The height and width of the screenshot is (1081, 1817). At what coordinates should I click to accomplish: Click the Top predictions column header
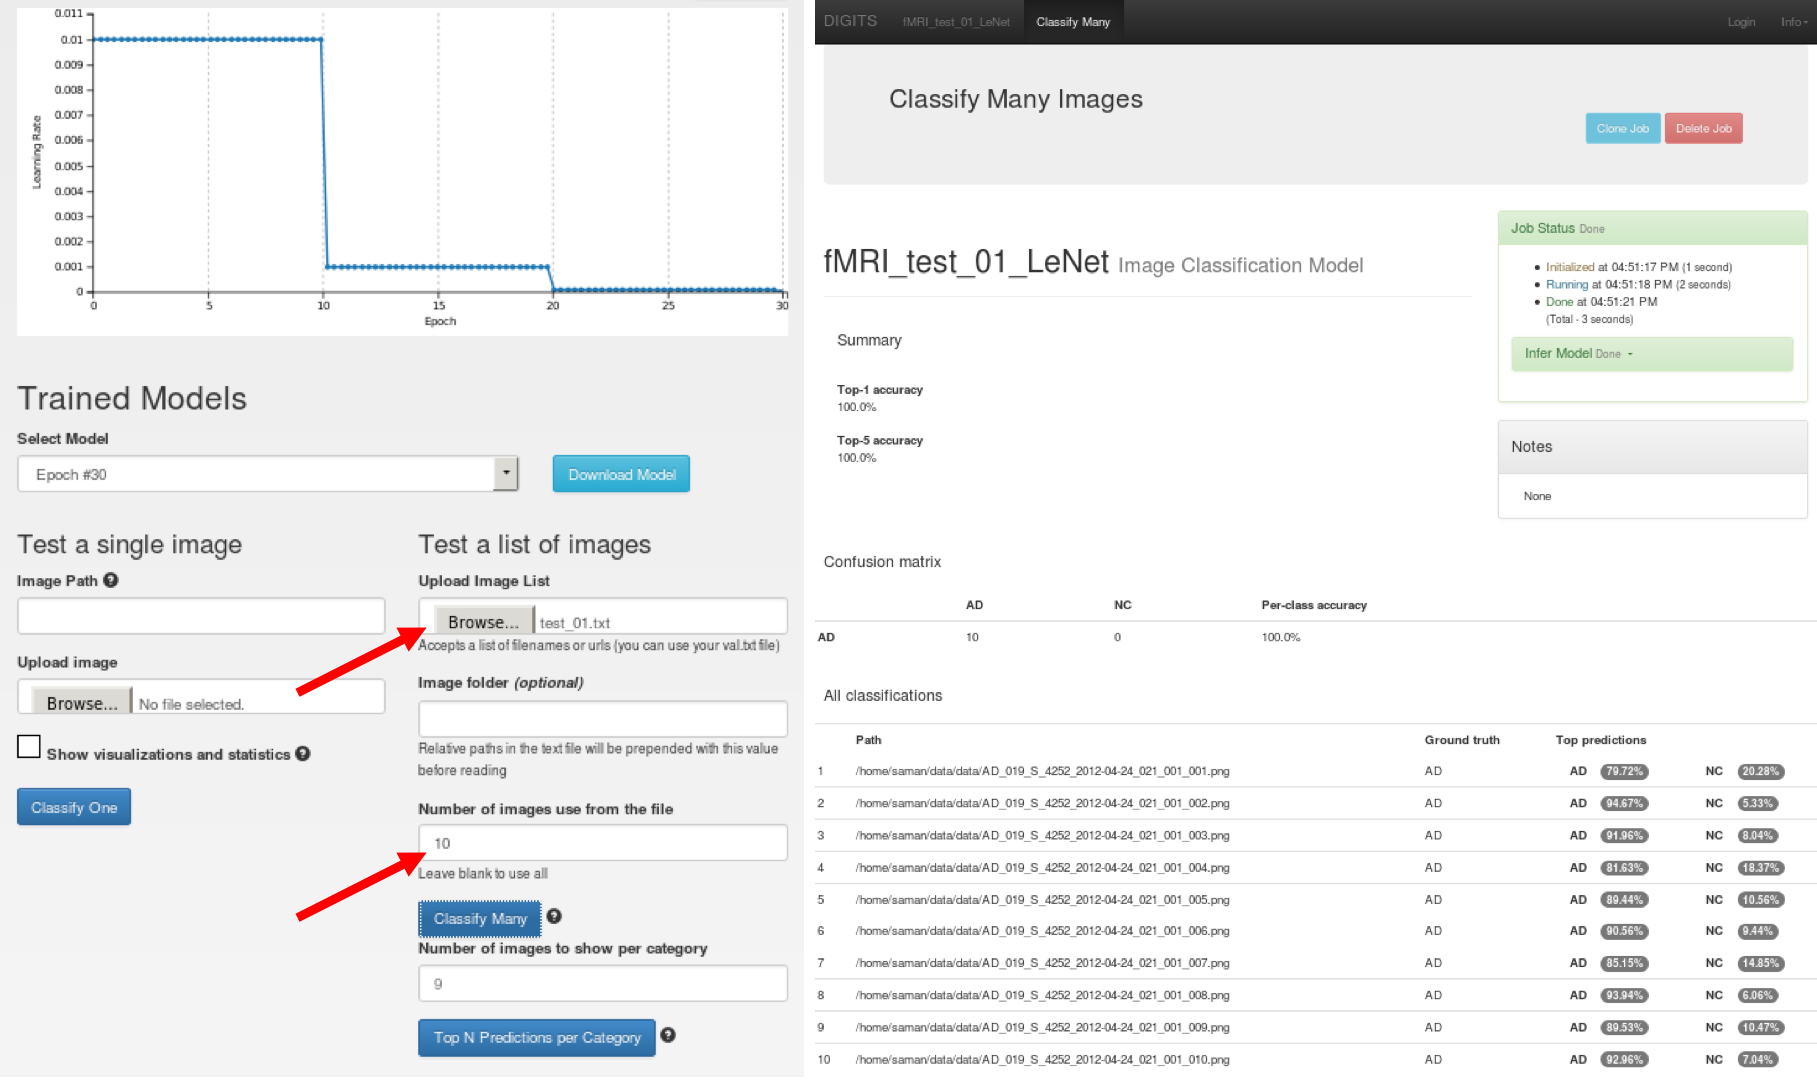(1600, 740)
